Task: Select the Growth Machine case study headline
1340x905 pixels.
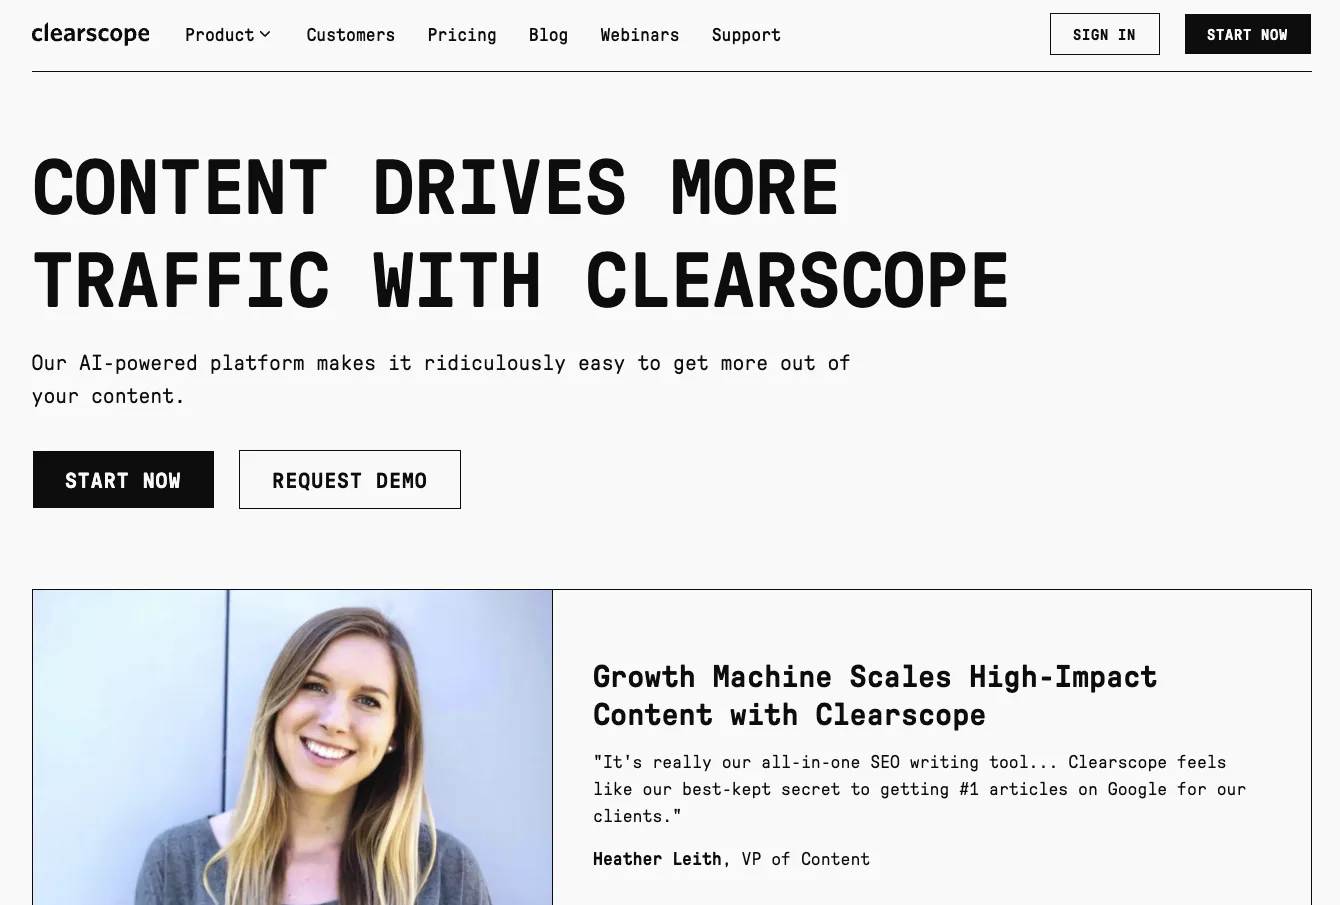Action: pos(875,695)
